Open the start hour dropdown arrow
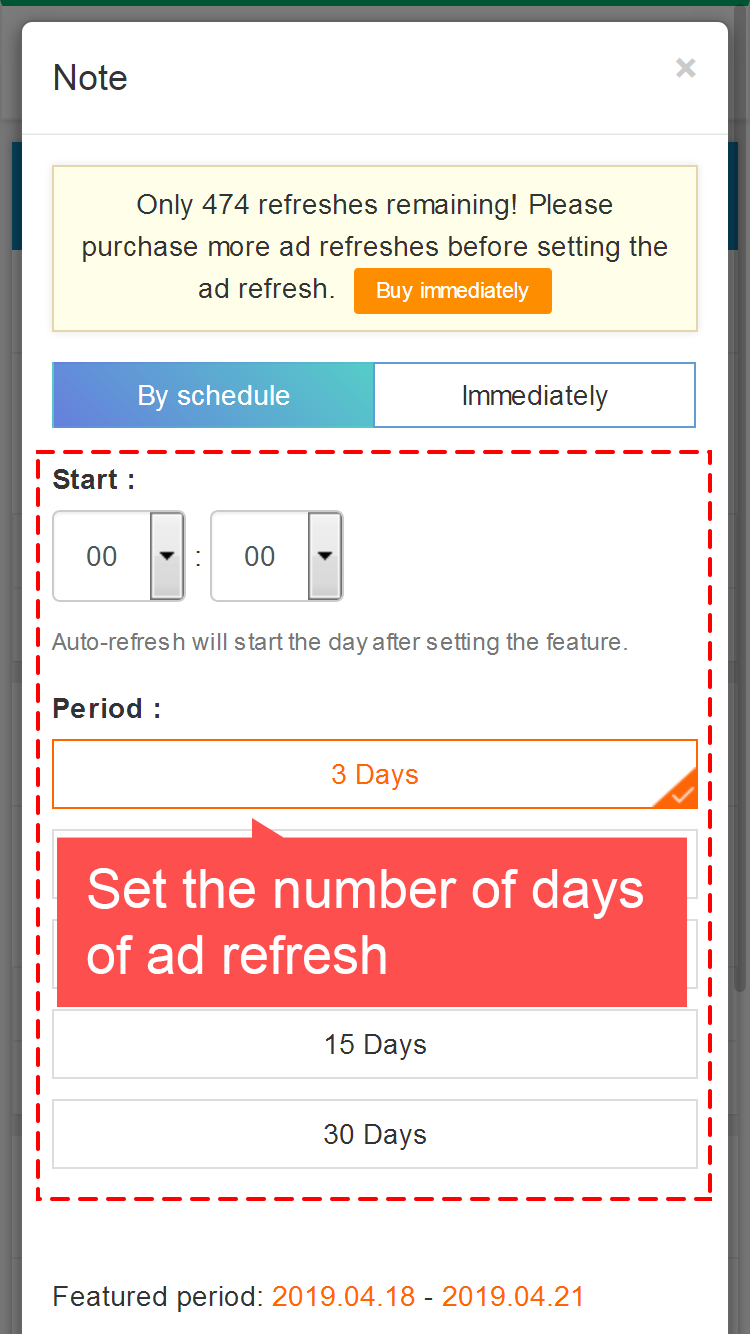This screenshot has height=1334, width=750. 167,556
